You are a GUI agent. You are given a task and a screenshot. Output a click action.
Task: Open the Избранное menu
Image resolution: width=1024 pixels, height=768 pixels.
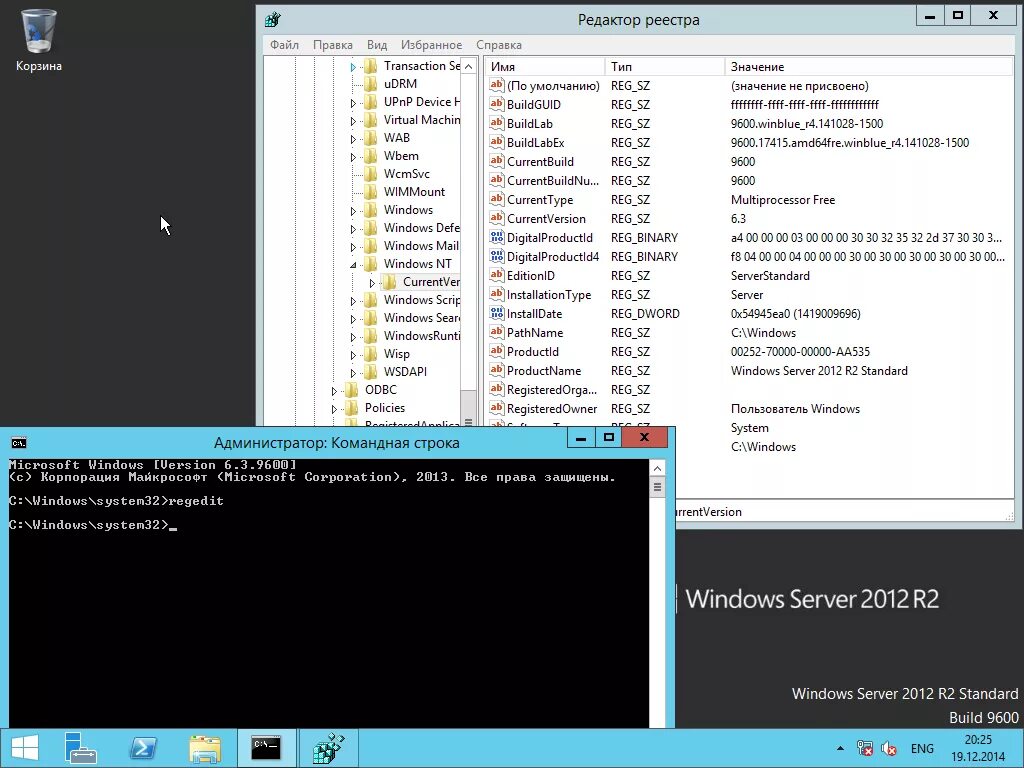pos(431,44)
